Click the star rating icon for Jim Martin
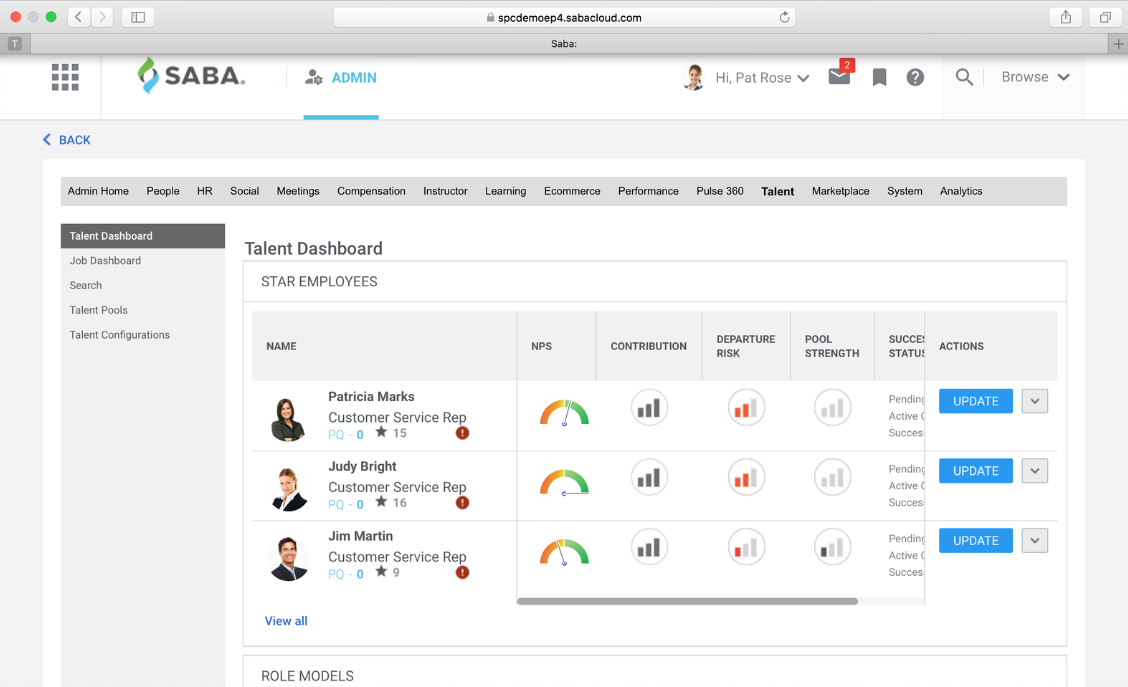Image resolution: width=1128 pixels, height=687 pixels. (x=383, y=573)
